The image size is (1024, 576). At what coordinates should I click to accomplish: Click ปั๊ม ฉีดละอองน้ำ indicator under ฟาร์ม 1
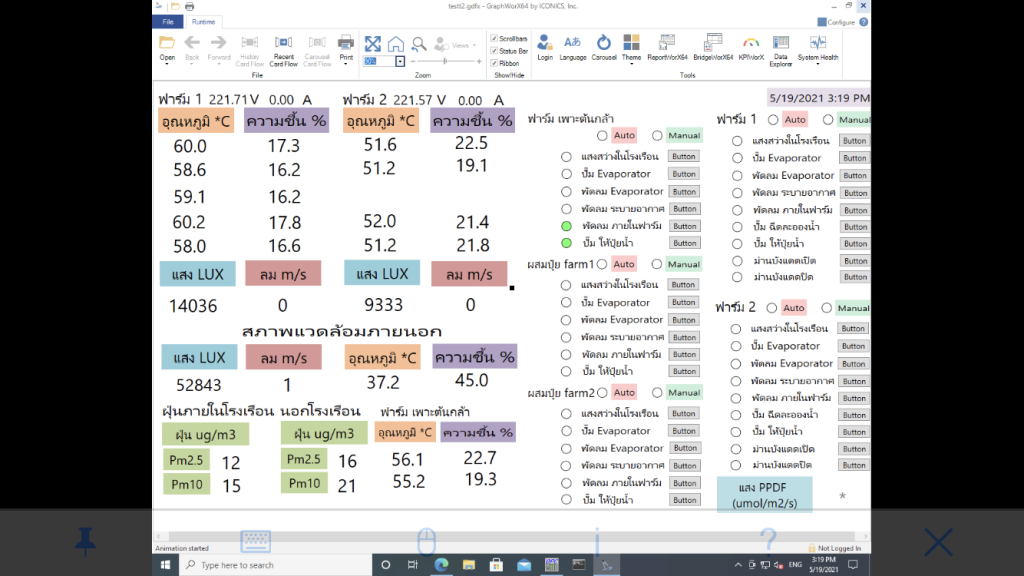point(737,227)
